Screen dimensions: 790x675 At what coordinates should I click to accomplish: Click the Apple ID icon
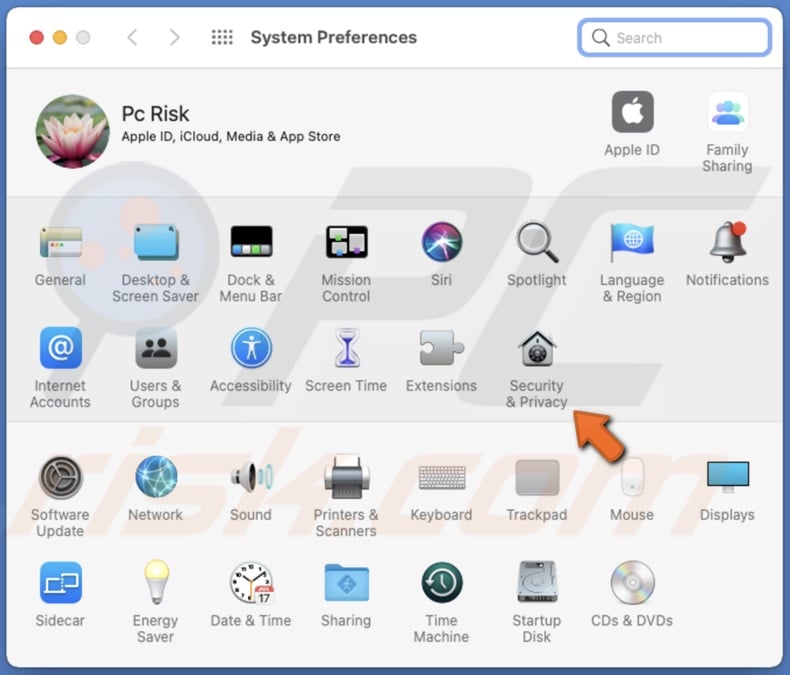pos(632,113)
